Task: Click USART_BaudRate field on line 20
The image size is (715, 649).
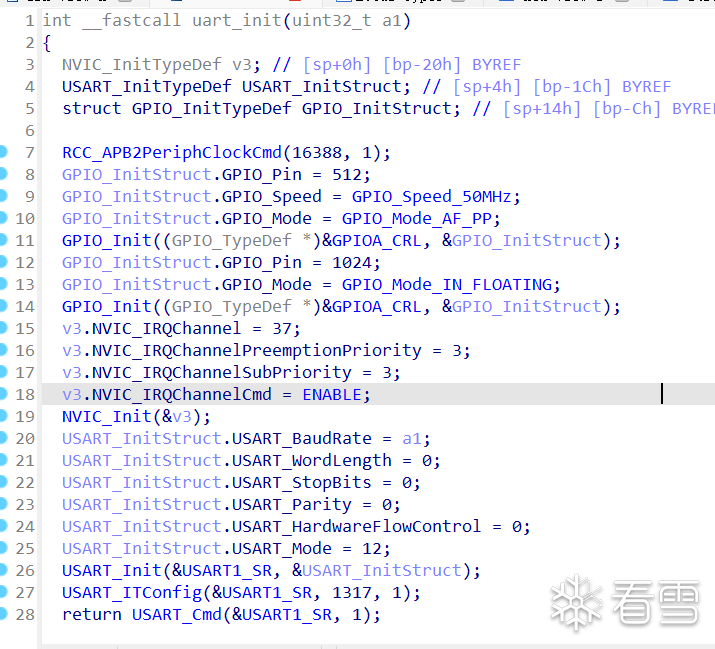Action: click(x=302, y=439)
